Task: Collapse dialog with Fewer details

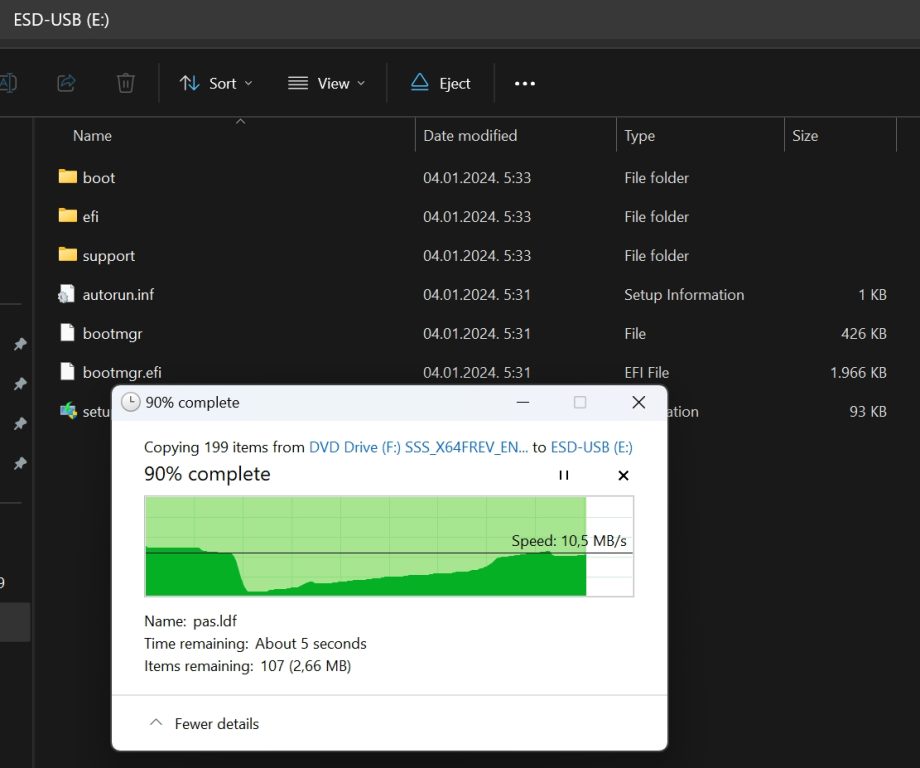Action: point(204,723)
